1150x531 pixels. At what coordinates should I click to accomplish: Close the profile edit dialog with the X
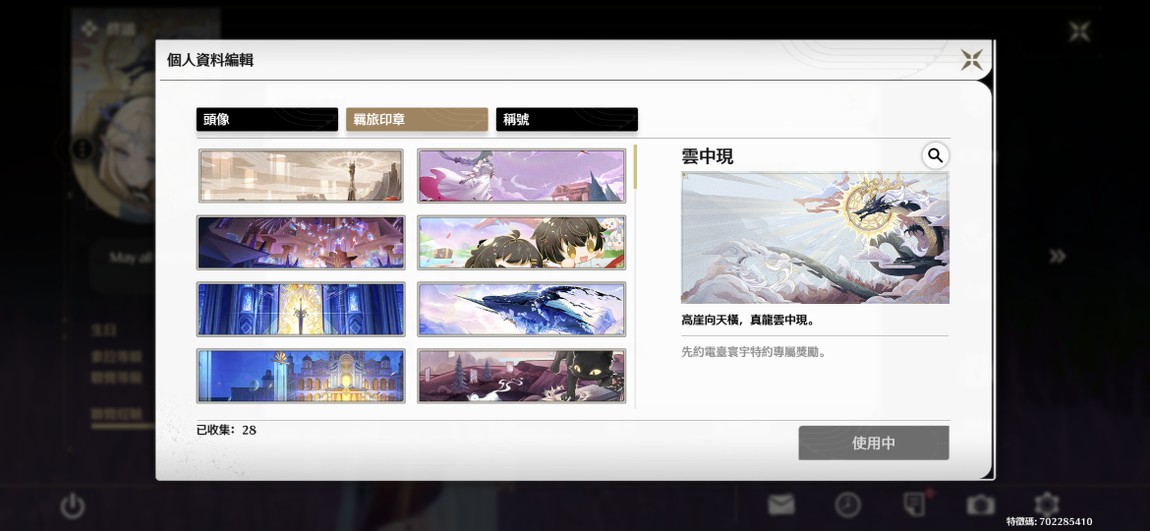pyautogui.click(x=972, y=59)
